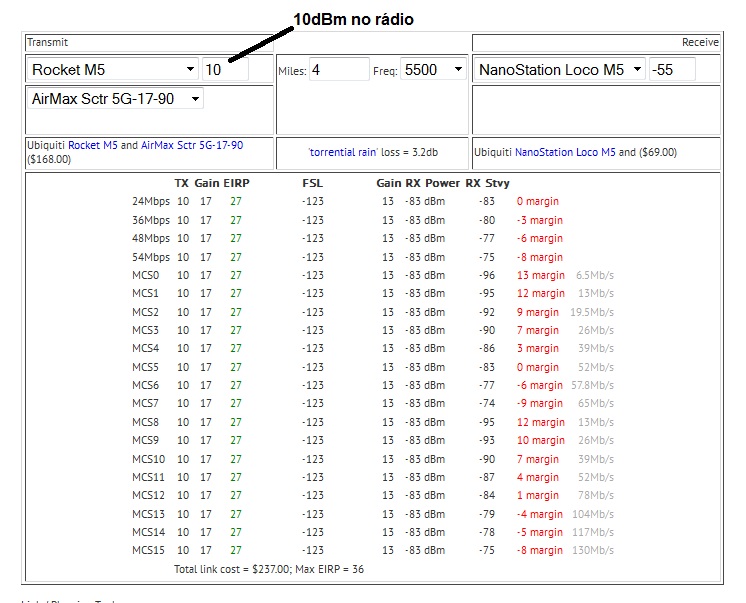The height and width of the screenshot is (603, 746).
Task: Click the RX Power column header
Action: [x=432, y=183]
